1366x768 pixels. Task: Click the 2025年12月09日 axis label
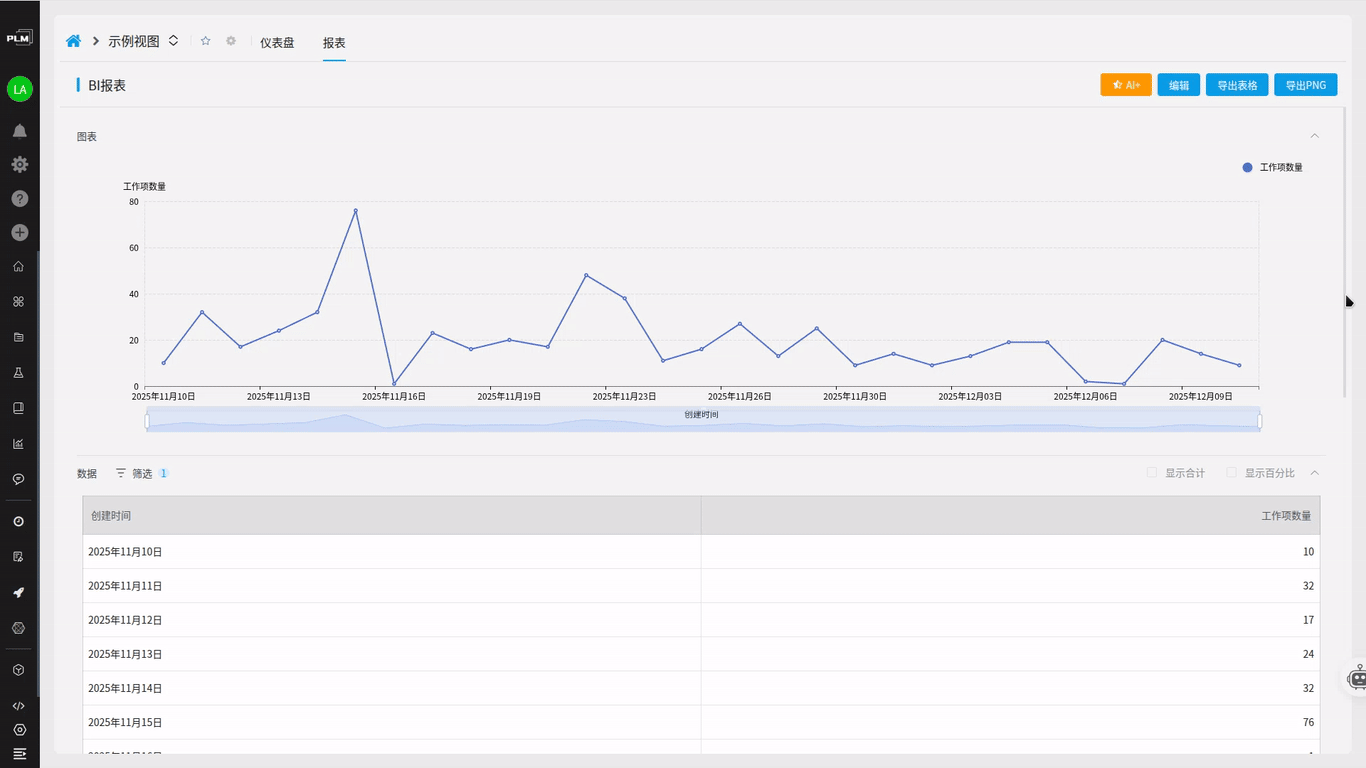point(1200,397)
